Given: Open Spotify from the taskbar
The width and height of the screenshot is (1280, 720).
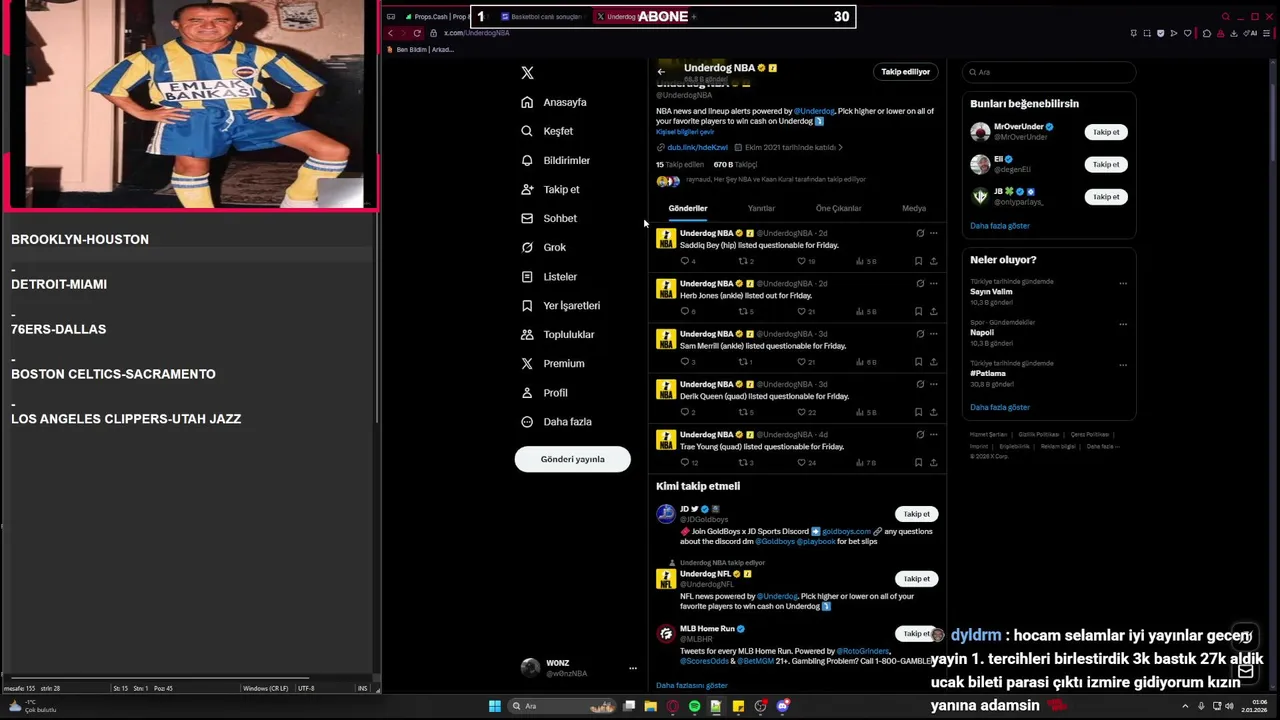Looking at the screenshot, I should coord(694,706).
